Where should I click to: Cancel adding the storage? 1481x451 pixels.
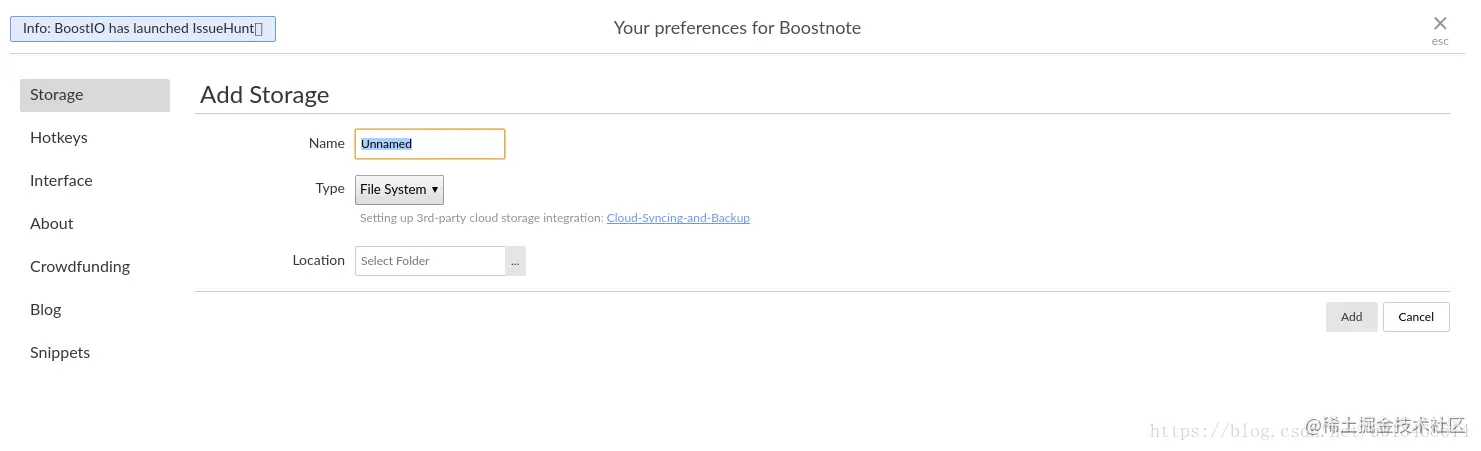[1415, 317]
